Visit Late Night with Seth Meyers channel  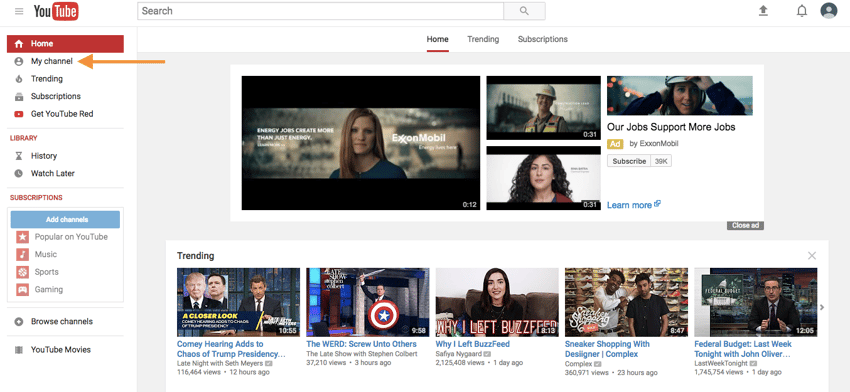[x=220, y=363]
